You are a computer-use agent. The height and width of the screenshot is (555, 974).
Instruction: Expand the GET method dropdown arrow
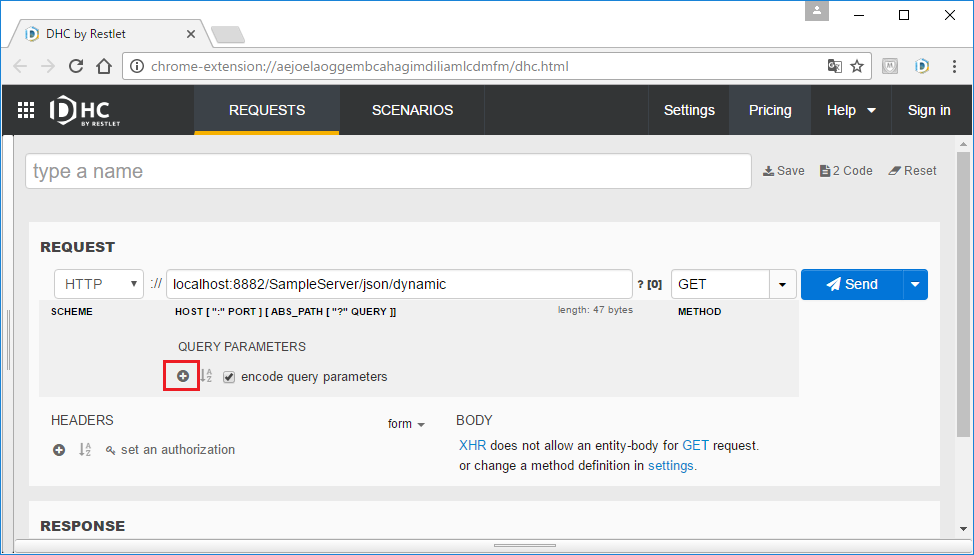coord(782,285)
